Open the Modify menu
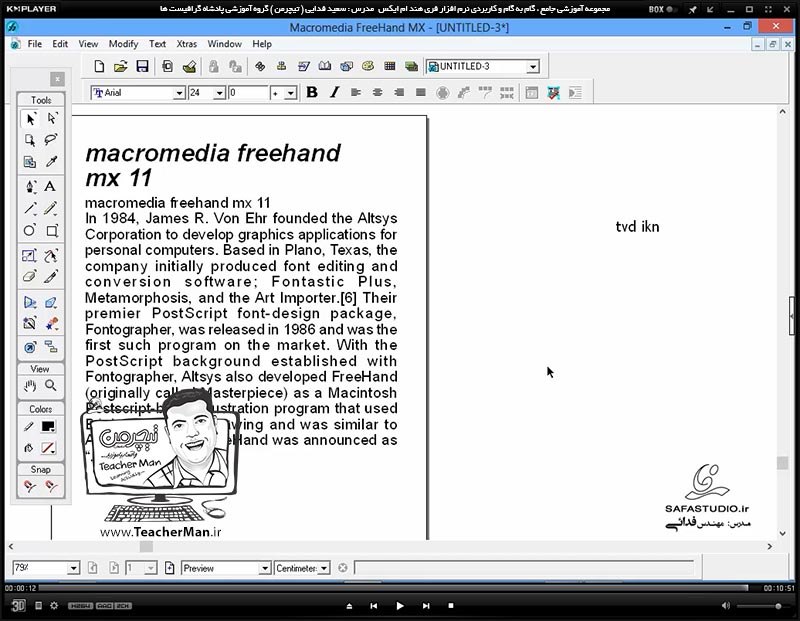This screenshot has height=621, width=800. (123, 44)
